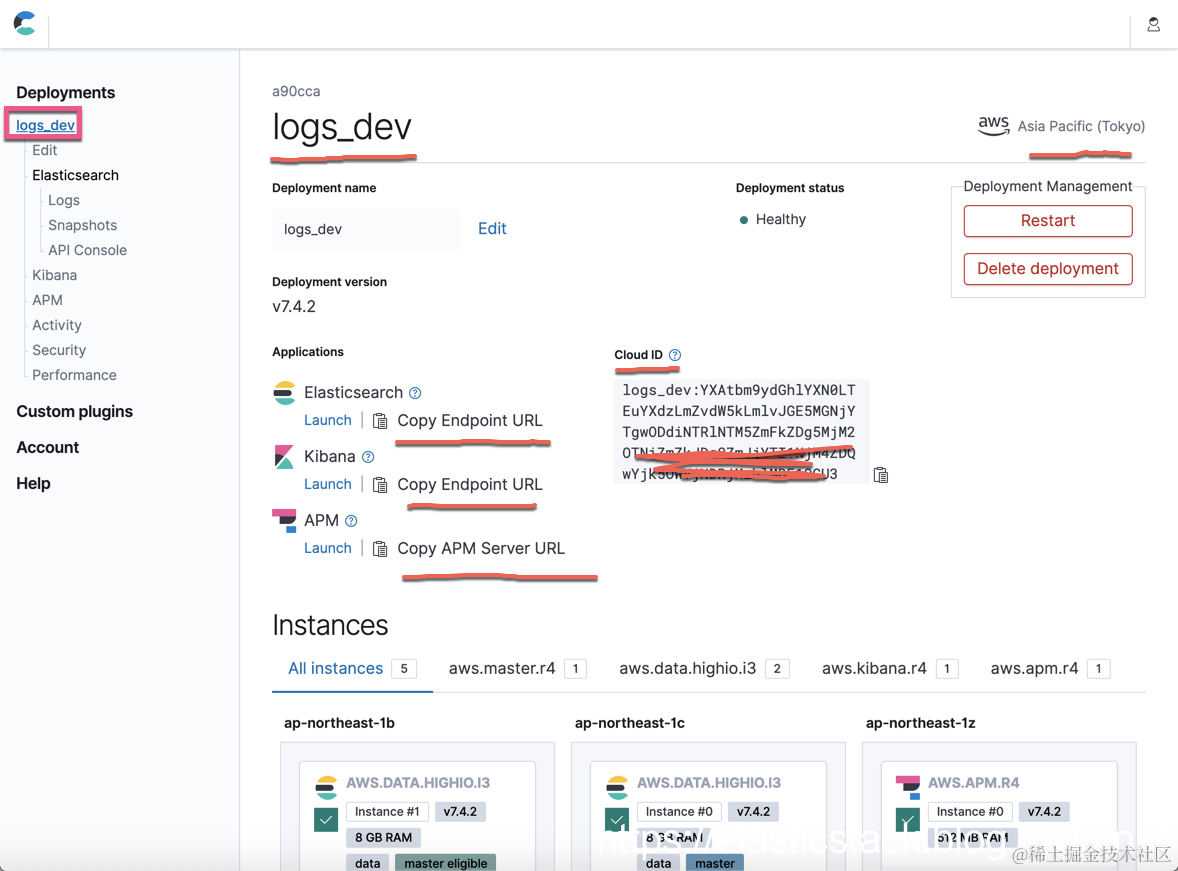Click the AWS.APM.R4 instance title
Viewport: 1178px width, 871px height.
click(x=974, y=783)
